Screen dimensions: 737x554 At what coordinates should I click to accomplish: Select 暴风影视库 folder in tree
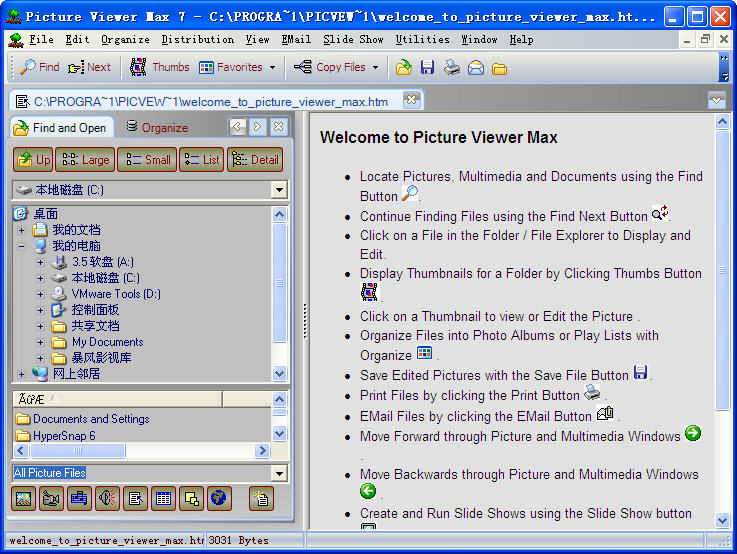click(x=101, y=358)
